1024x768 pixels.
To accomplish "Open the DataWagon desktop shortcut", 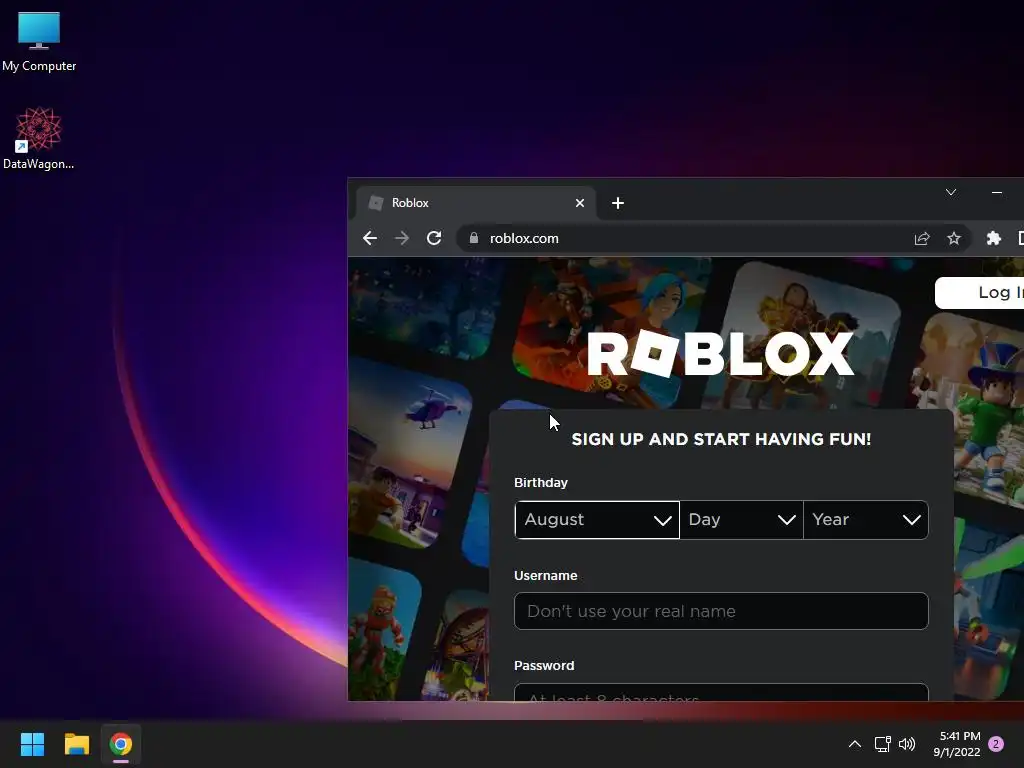I will tap(39, 138).
